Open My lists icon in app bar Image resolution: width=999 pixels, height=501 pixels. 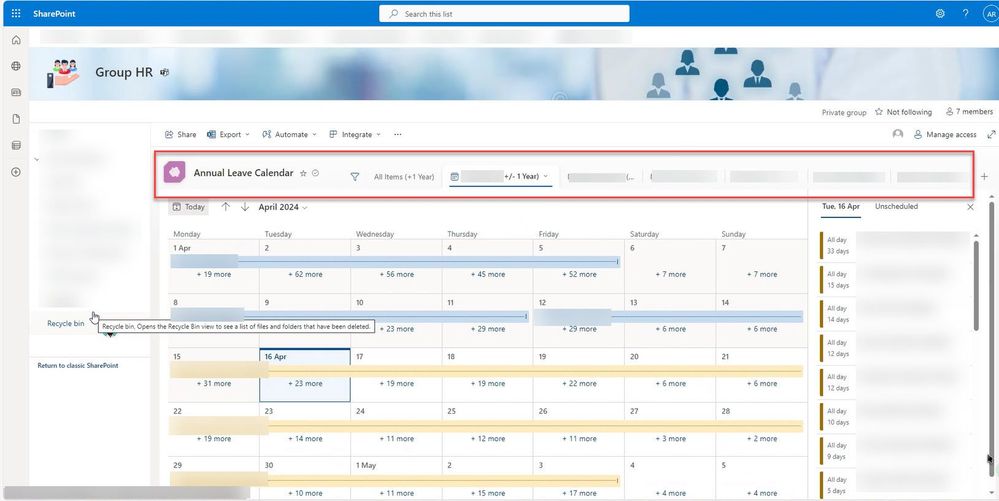tap(16, 145)
